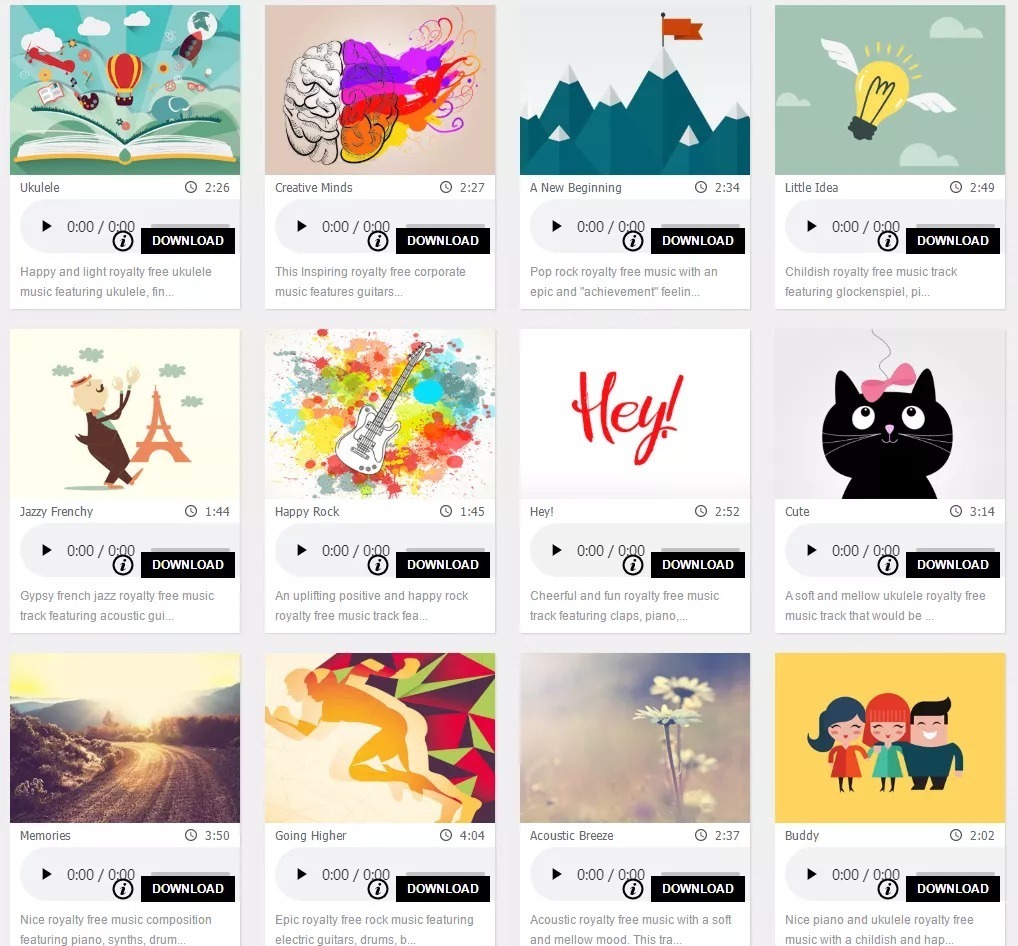The height and width of the screenshot is (946, 1018).
Task: Click info icon for Buddy track
Action: (888, 890)
